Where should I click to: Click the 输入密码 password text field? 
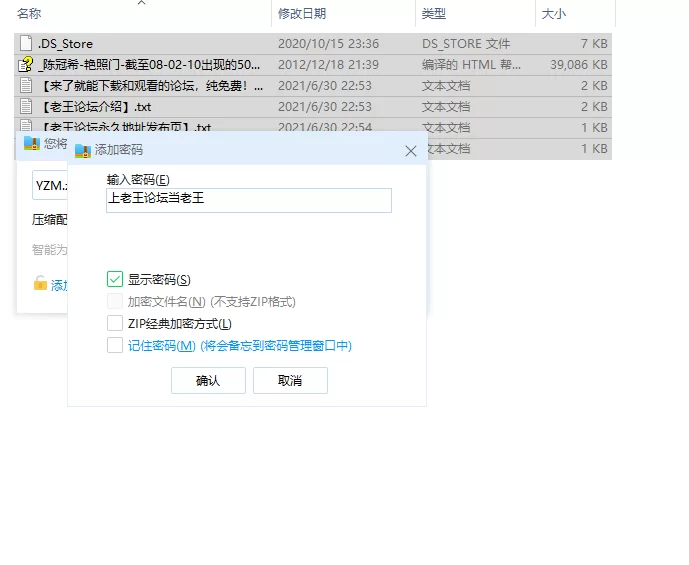pos(248,200)
